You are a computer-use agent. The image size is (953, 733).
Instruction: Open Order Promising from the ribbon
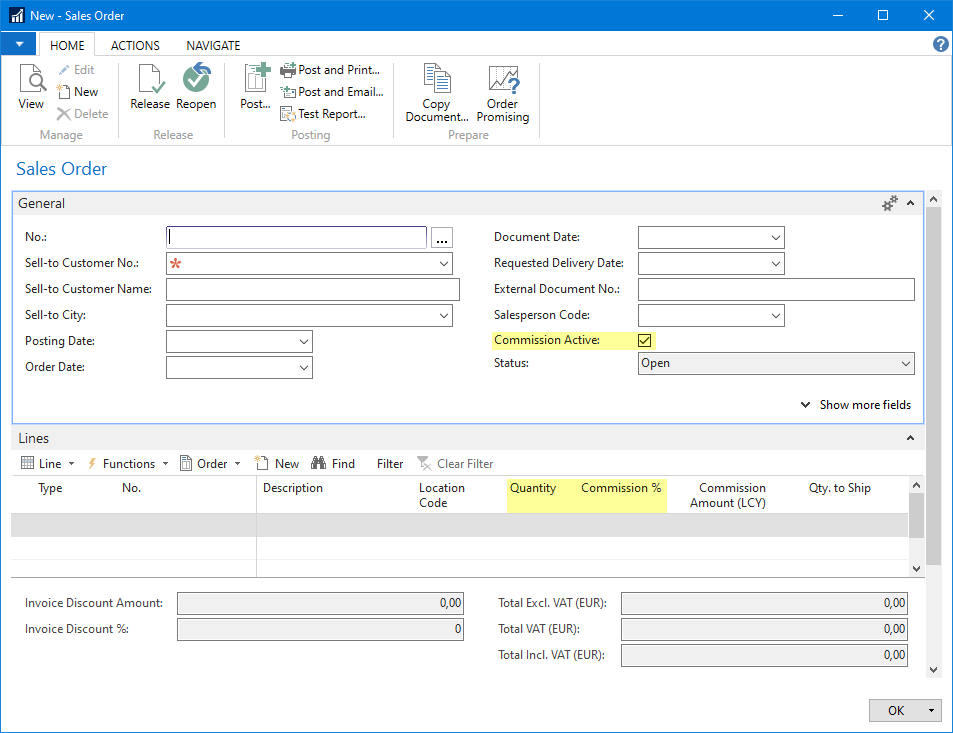pyautogui.click(x=502, y=94)
